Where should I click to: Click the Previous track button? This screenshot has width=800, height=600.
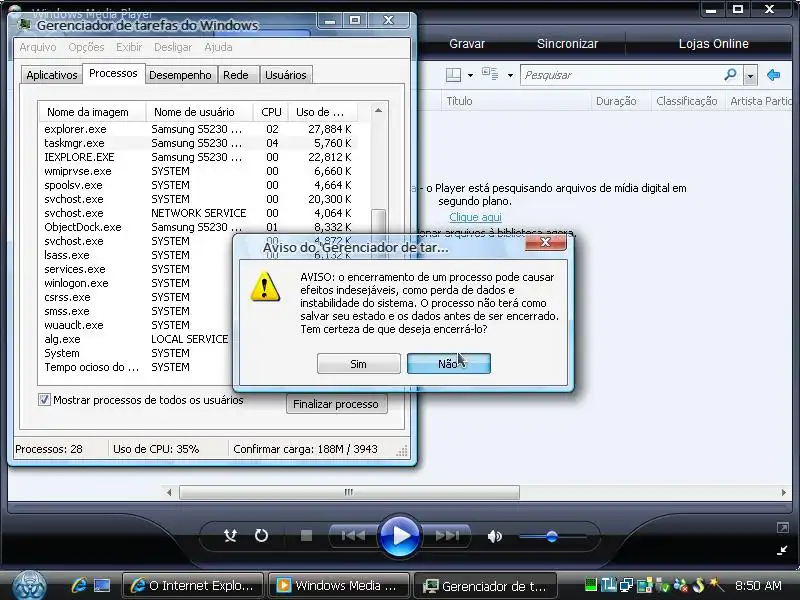[x=353, y=536]
